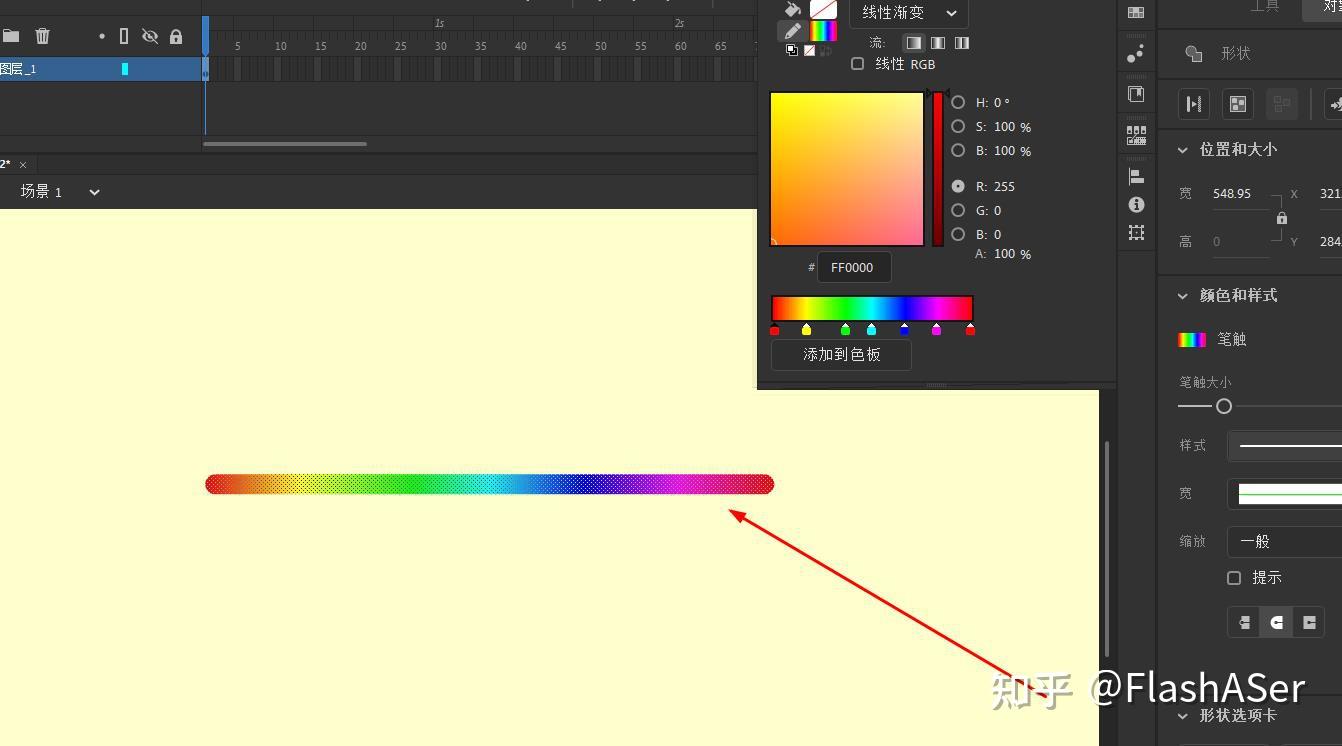Click the 添加到色板 button
The image size is (1342, 746).
(840, 355)
